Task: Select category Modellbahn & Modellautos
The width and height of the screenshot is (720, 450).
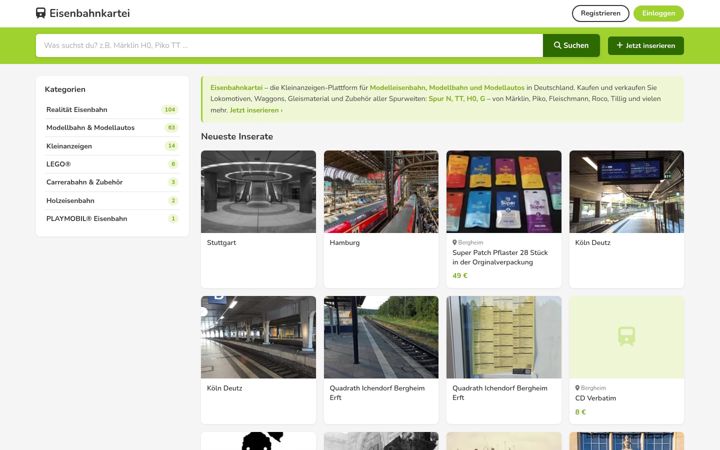Action: [112, 128]
